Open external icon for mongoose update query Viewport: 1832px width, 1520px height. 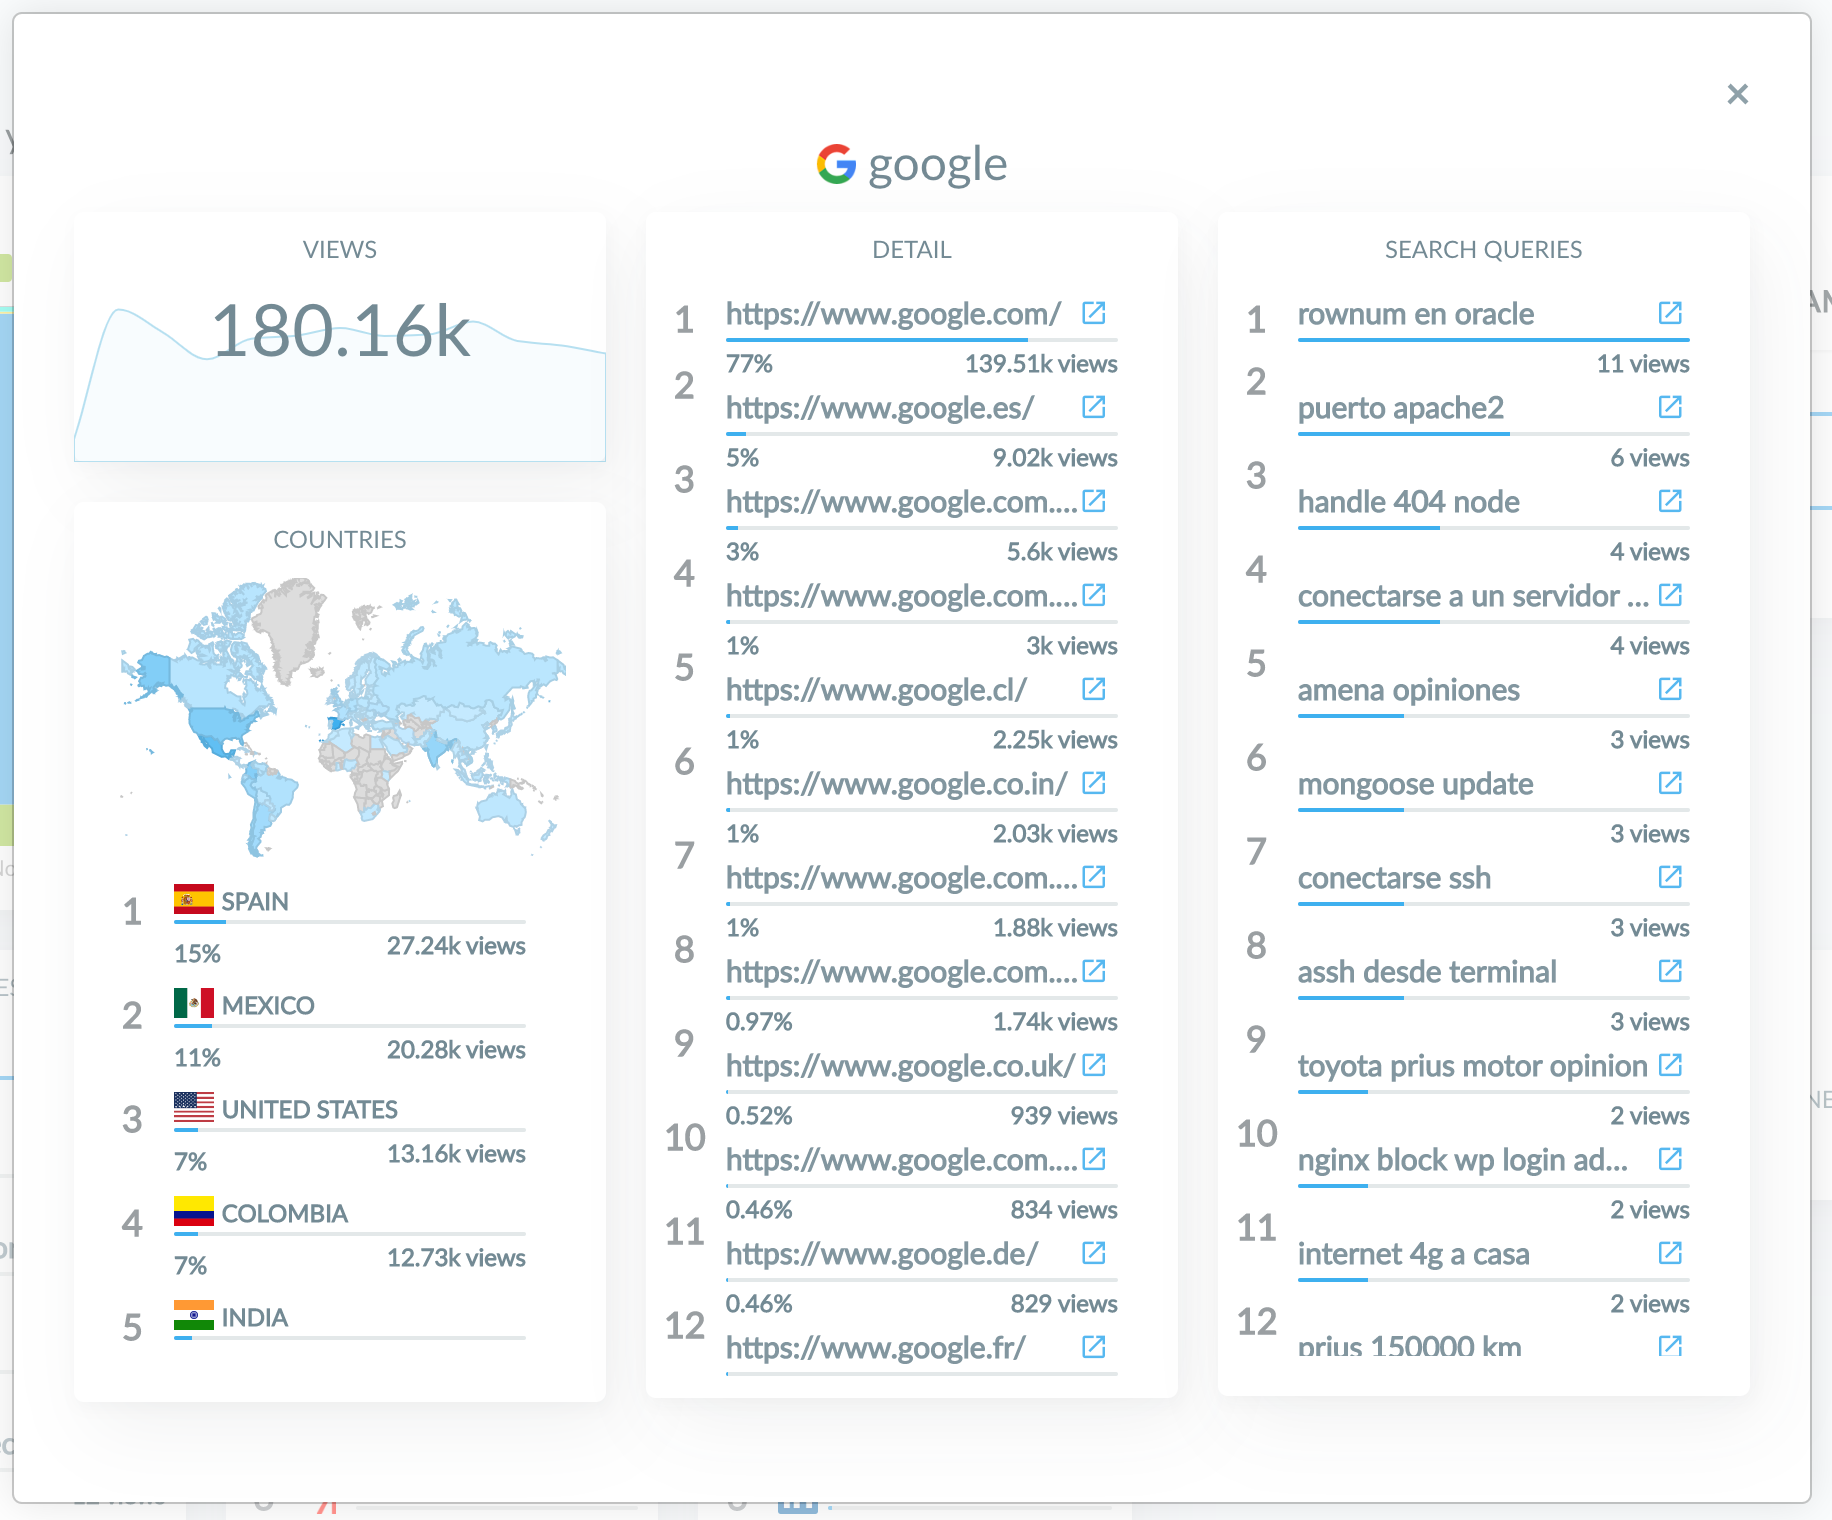(x=1670, y=783)
